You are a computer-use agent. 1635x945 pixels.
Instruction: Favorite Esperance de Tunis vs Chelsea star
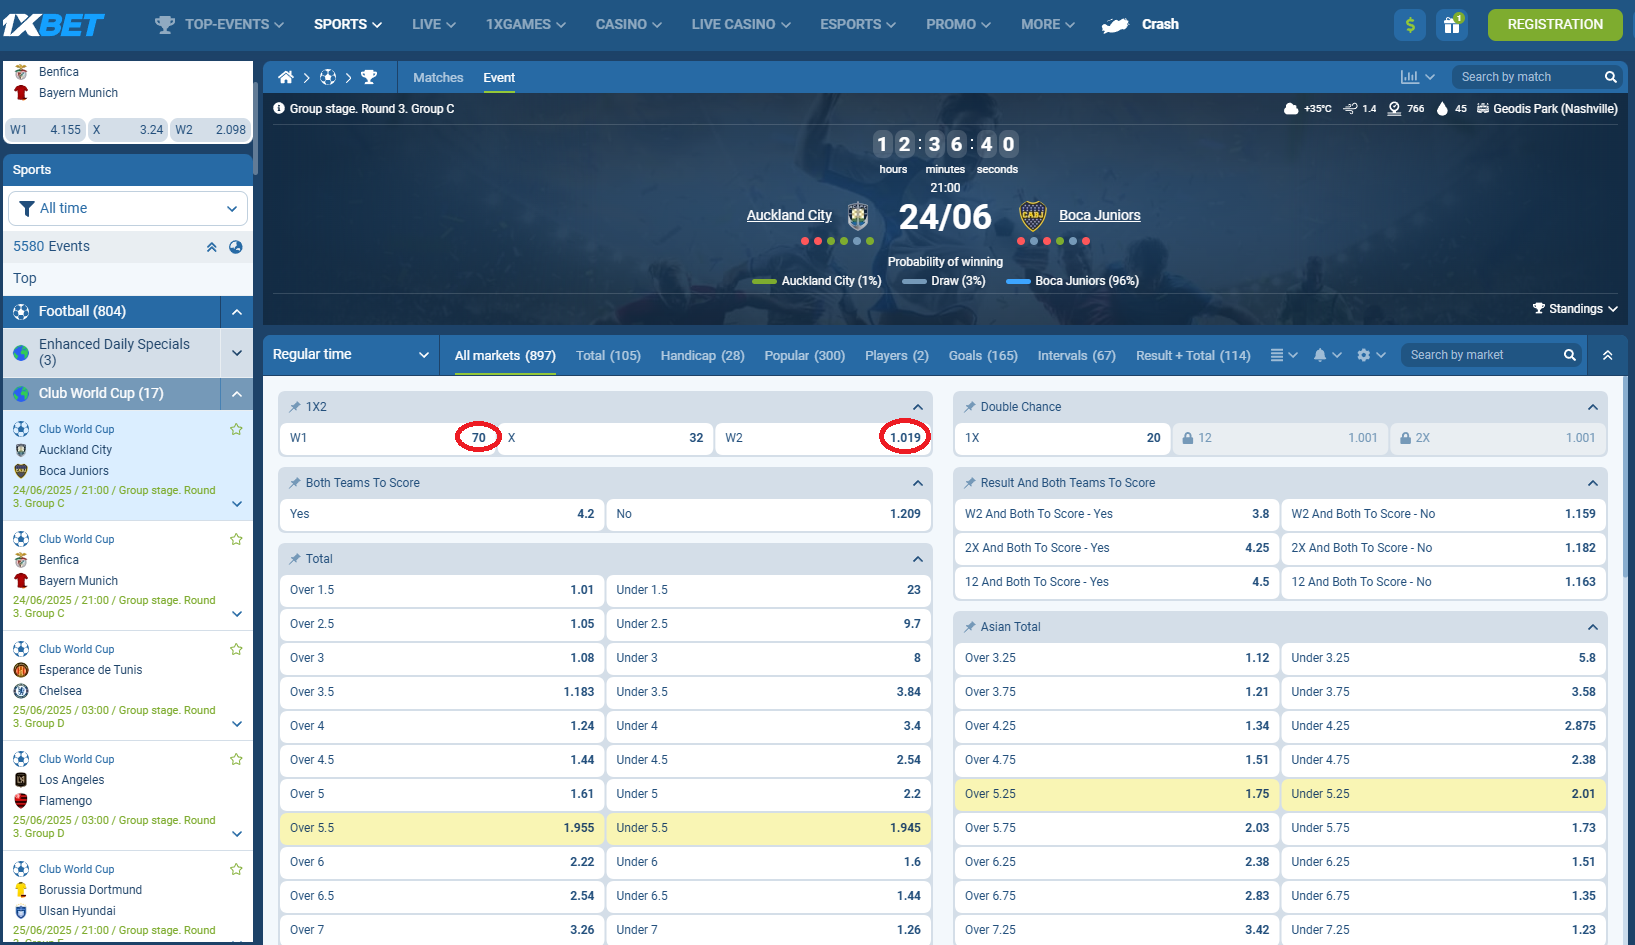(x=236, y=649)
